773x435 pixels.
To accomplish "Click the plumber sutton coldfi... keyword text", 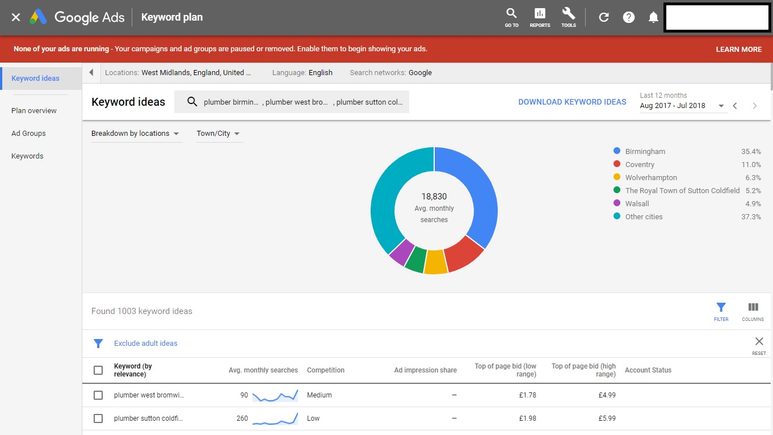I will pos(148,418).
